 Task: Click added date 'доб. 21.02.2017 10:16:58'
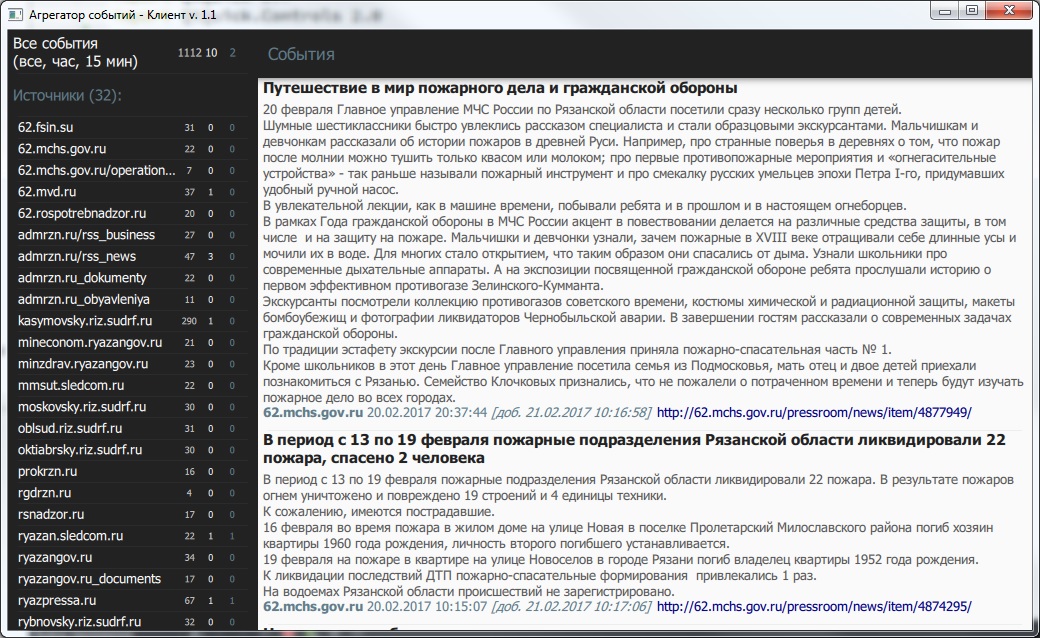pyautogui.click(x=572, y=413)
